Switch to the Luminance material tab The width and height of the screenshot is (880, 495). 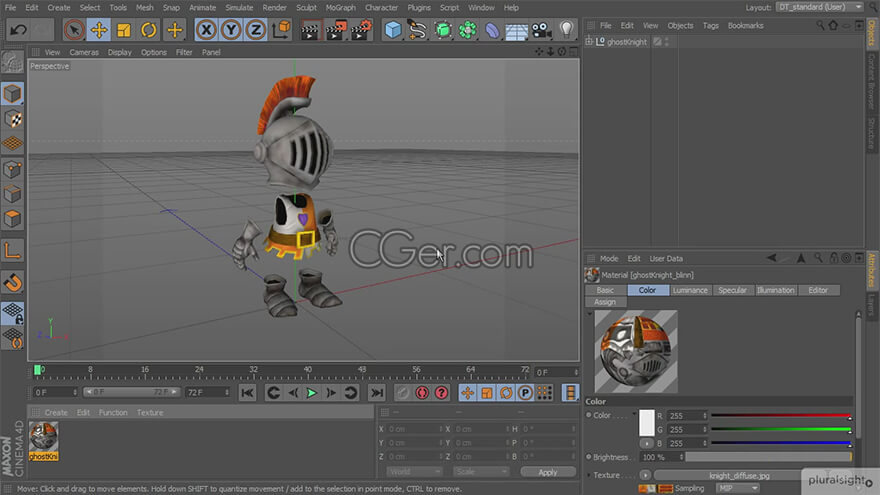(x=690, y=290)
